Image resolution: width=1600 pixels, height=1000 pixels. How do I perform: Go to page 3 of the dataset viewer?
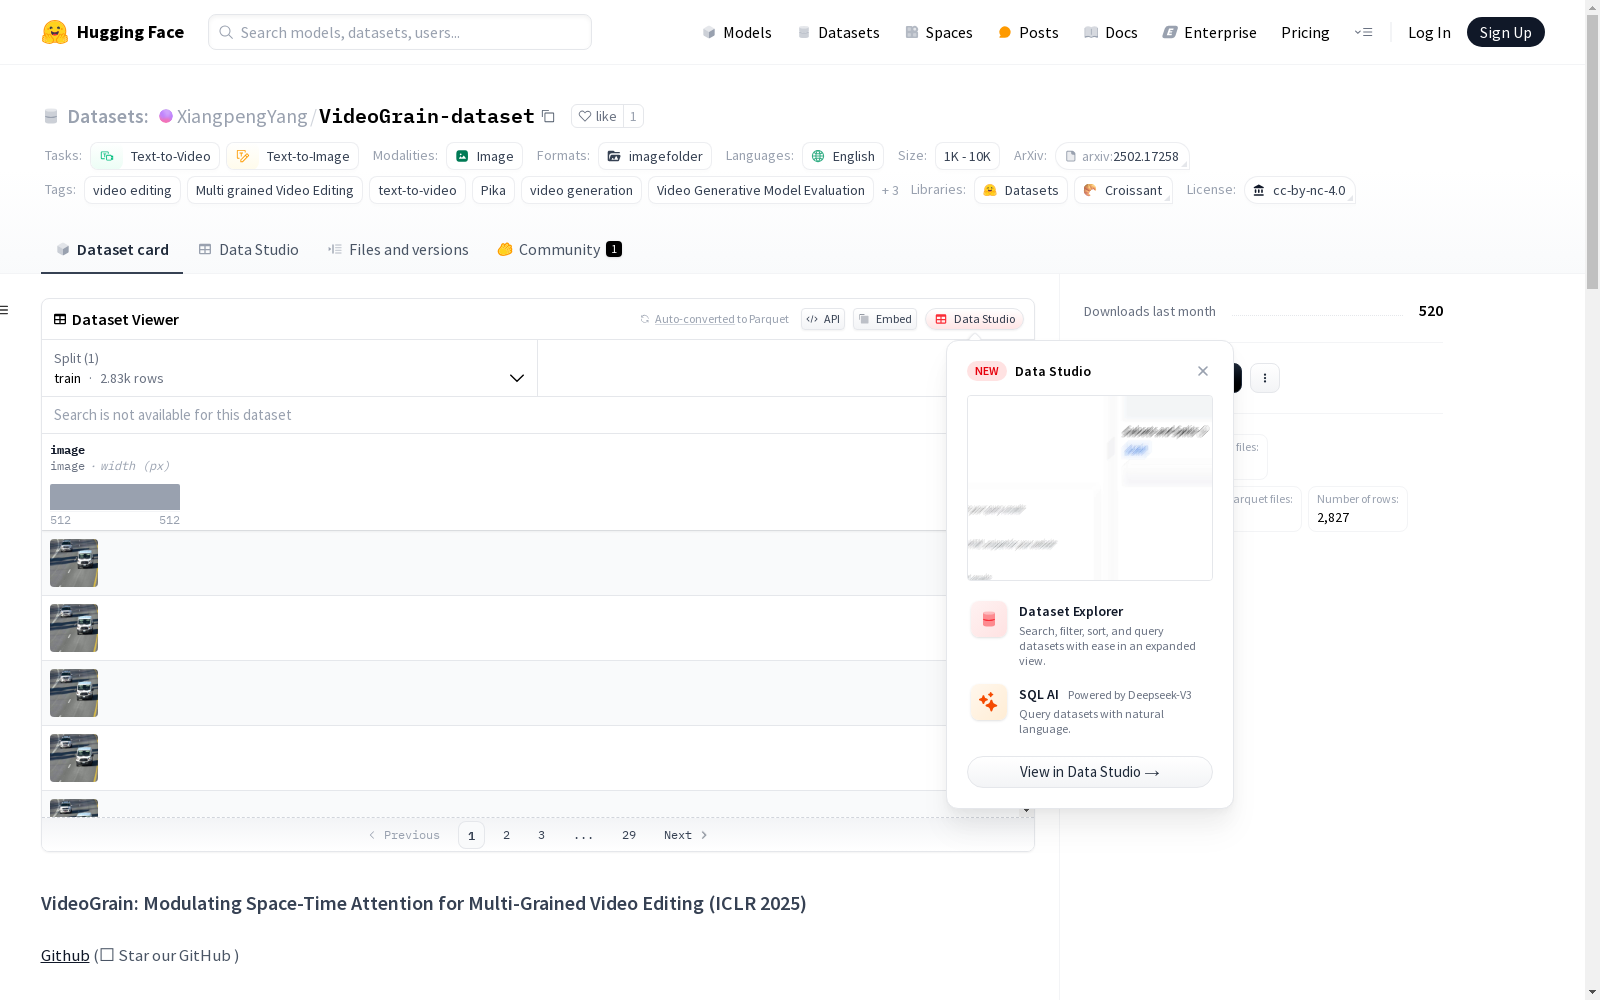[542, 835]
